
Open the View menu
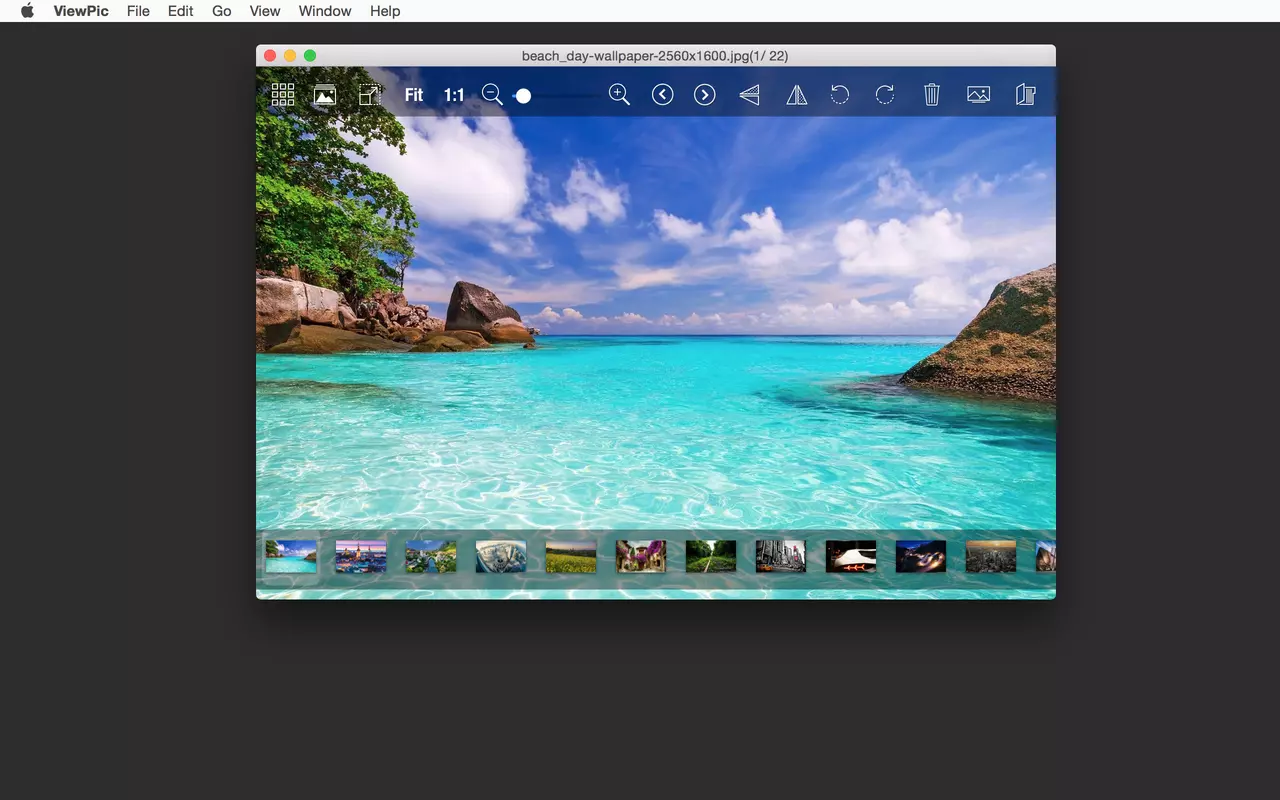[x=265, y=11]
